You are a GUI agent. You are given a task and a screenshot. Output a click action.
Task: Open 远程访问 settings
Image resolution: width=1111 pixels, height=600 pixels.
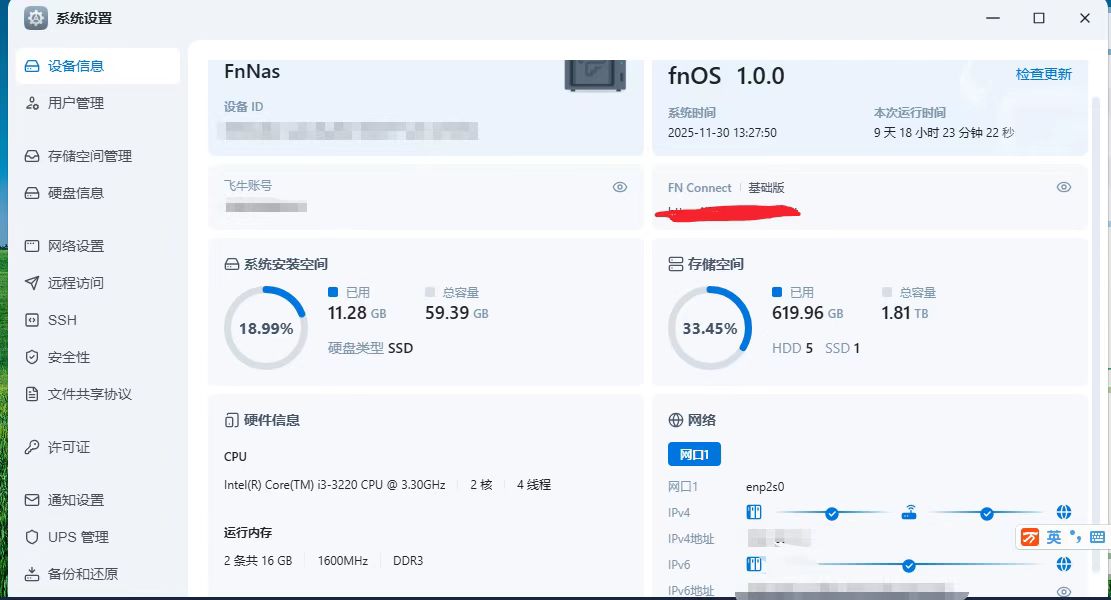pyautogui.click(x=98, y=283)
